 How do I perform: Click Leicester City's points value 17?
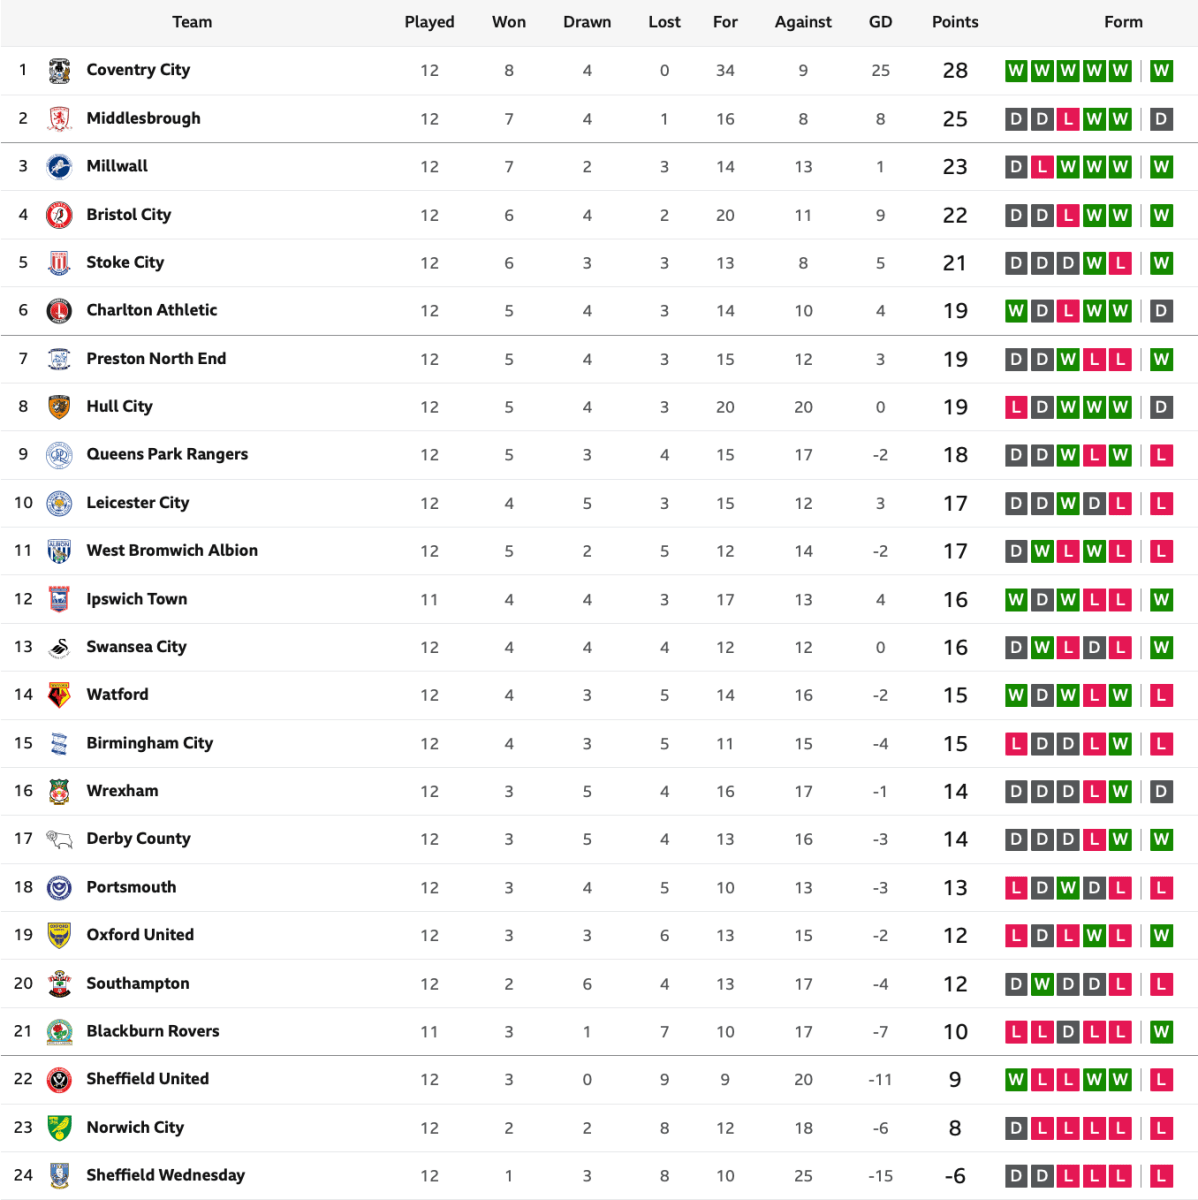955,503
